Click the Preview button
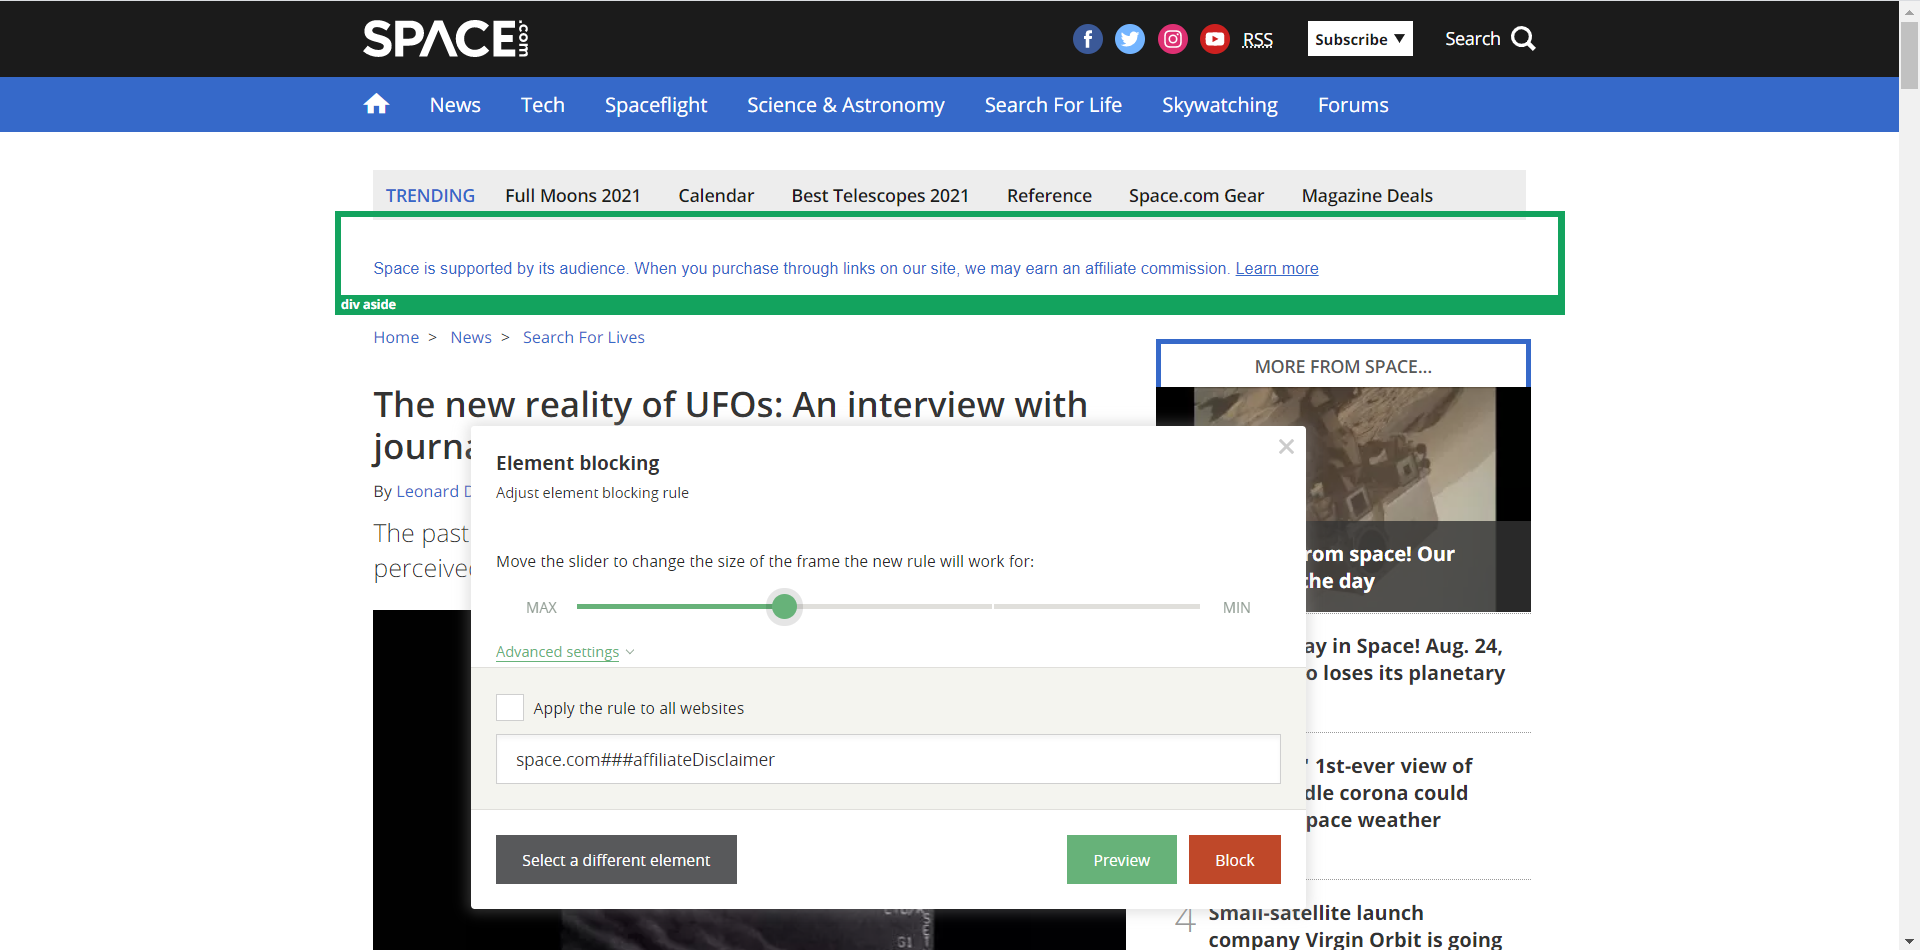 (1122, 860)
